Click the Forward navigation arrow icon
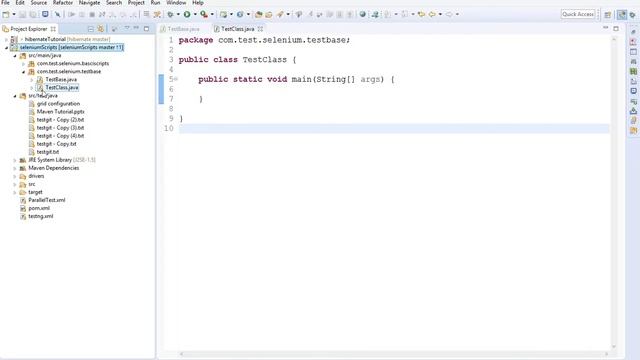The width and height of the screenshot is (640, 360). coord(449,14)
